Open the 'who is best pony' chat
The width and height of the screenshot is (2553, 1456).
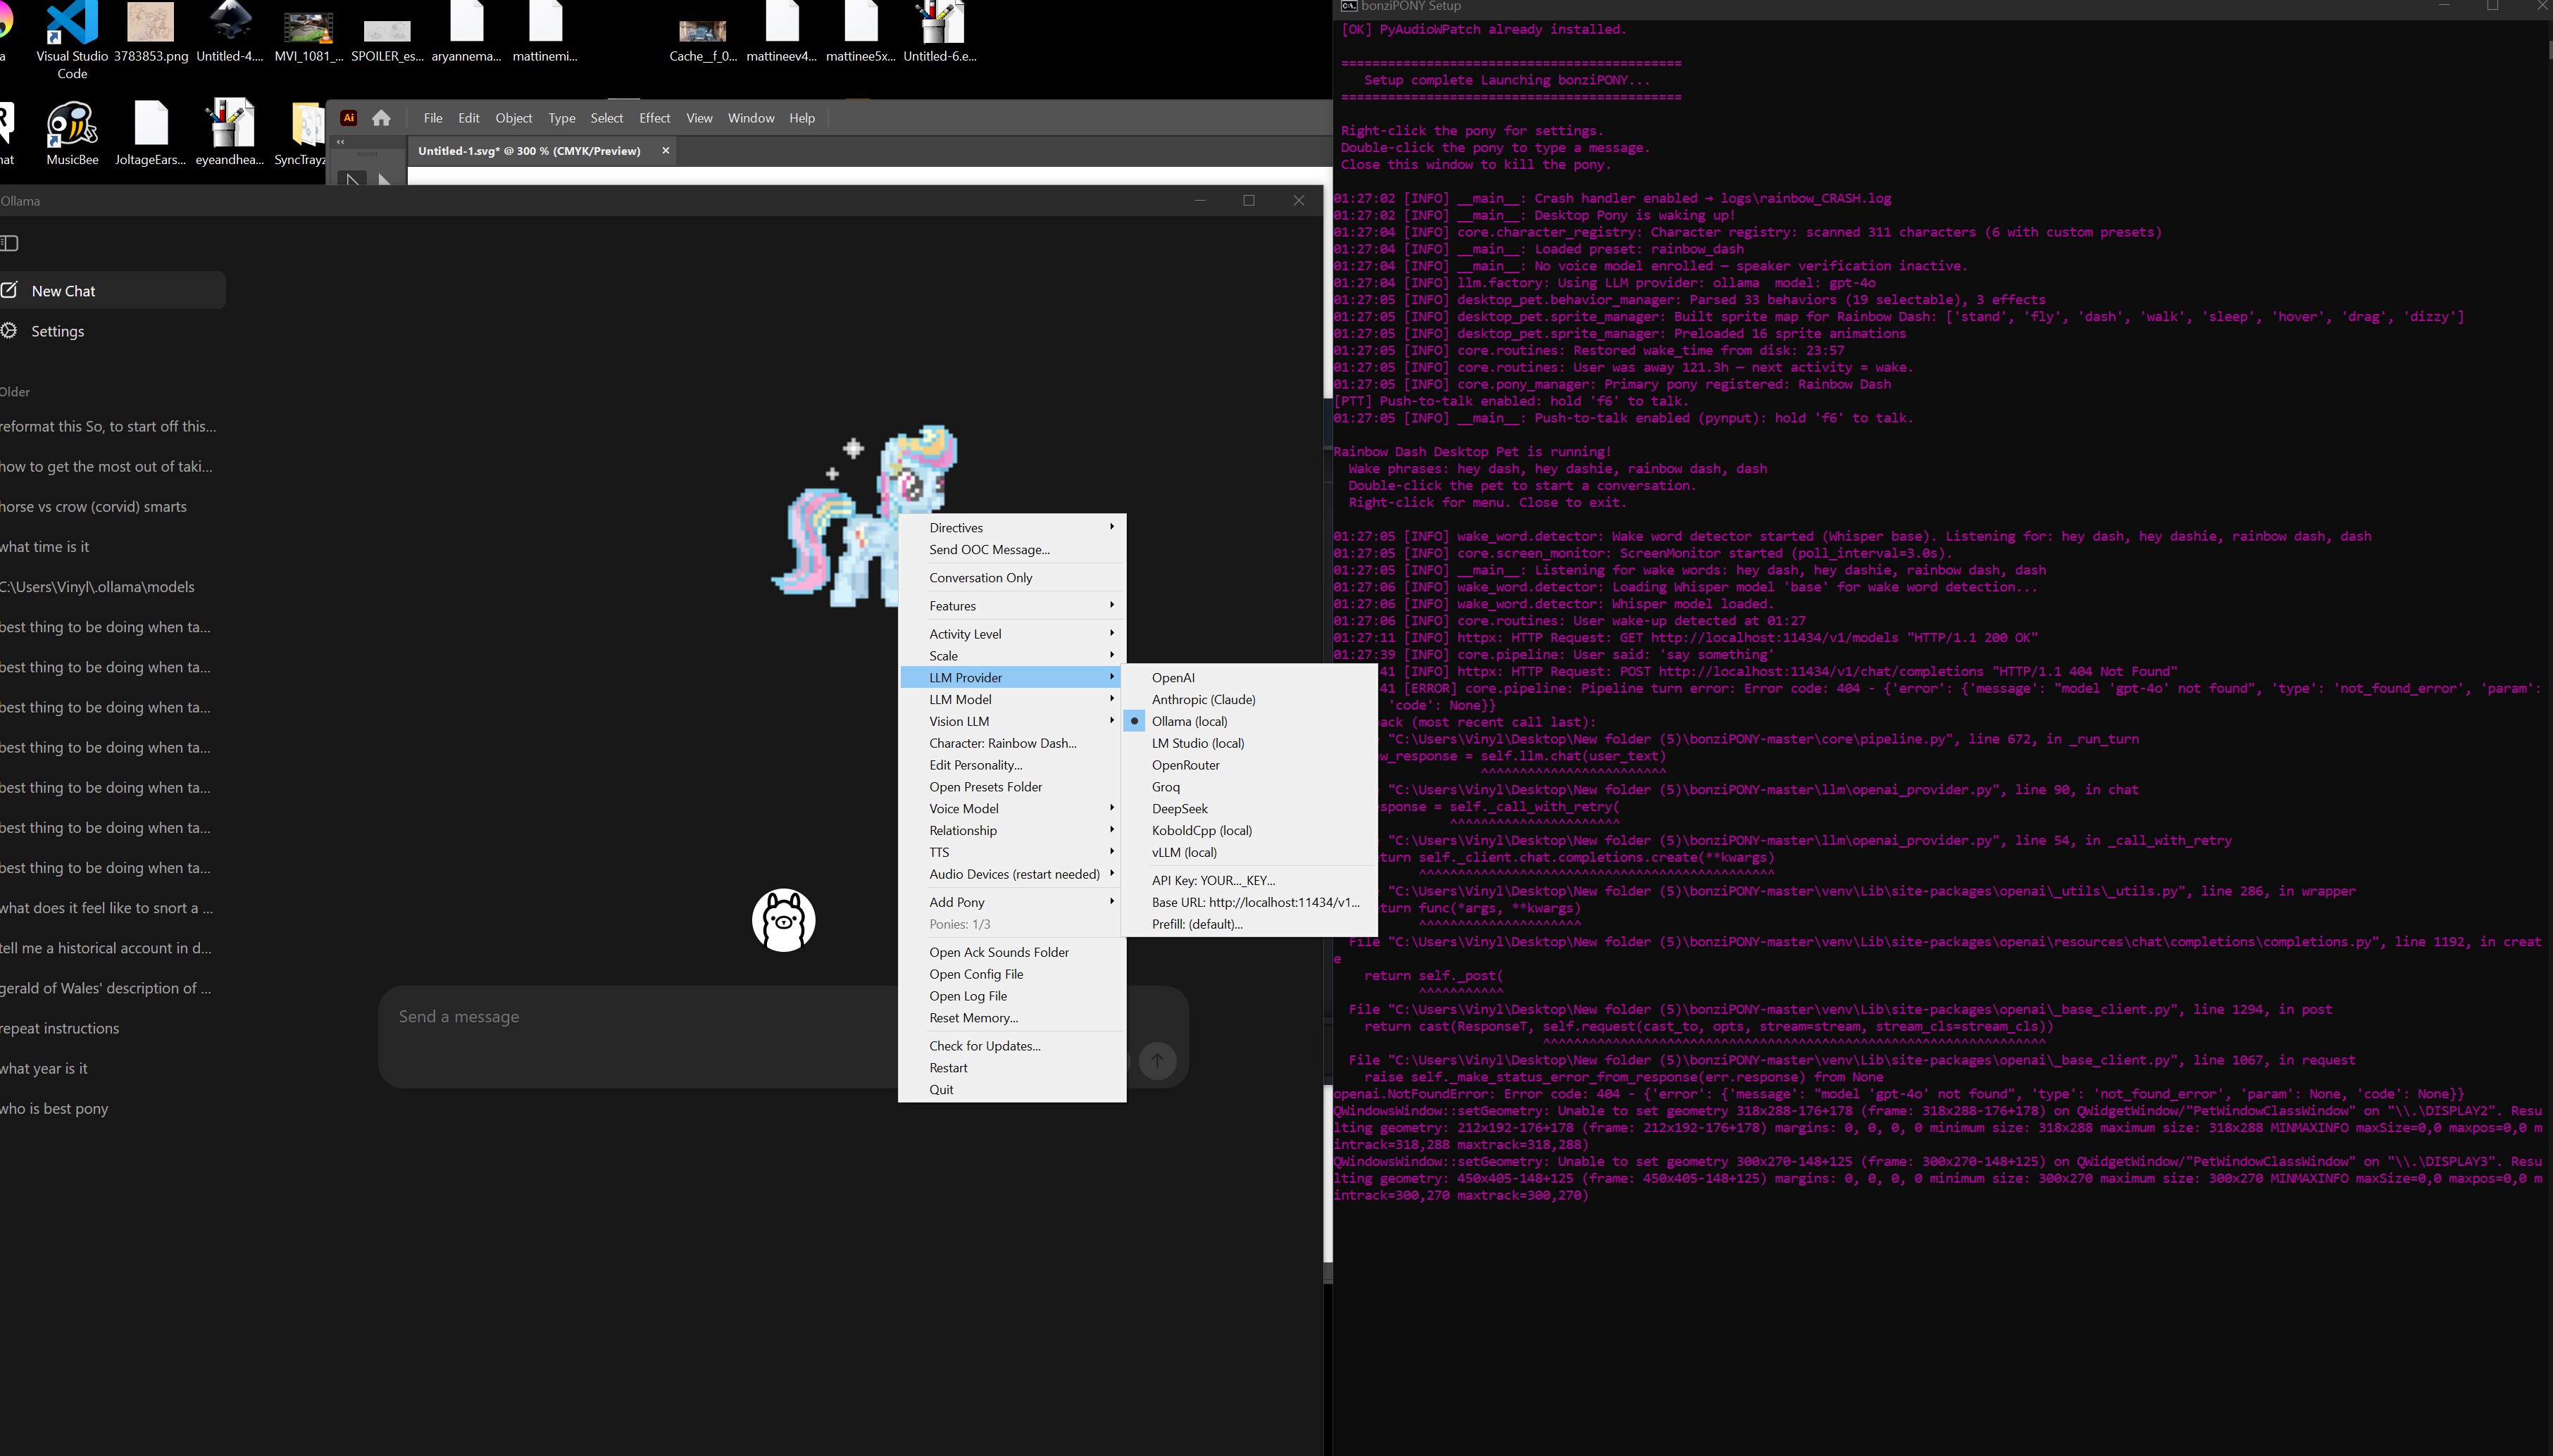(x=55, y=1109)
